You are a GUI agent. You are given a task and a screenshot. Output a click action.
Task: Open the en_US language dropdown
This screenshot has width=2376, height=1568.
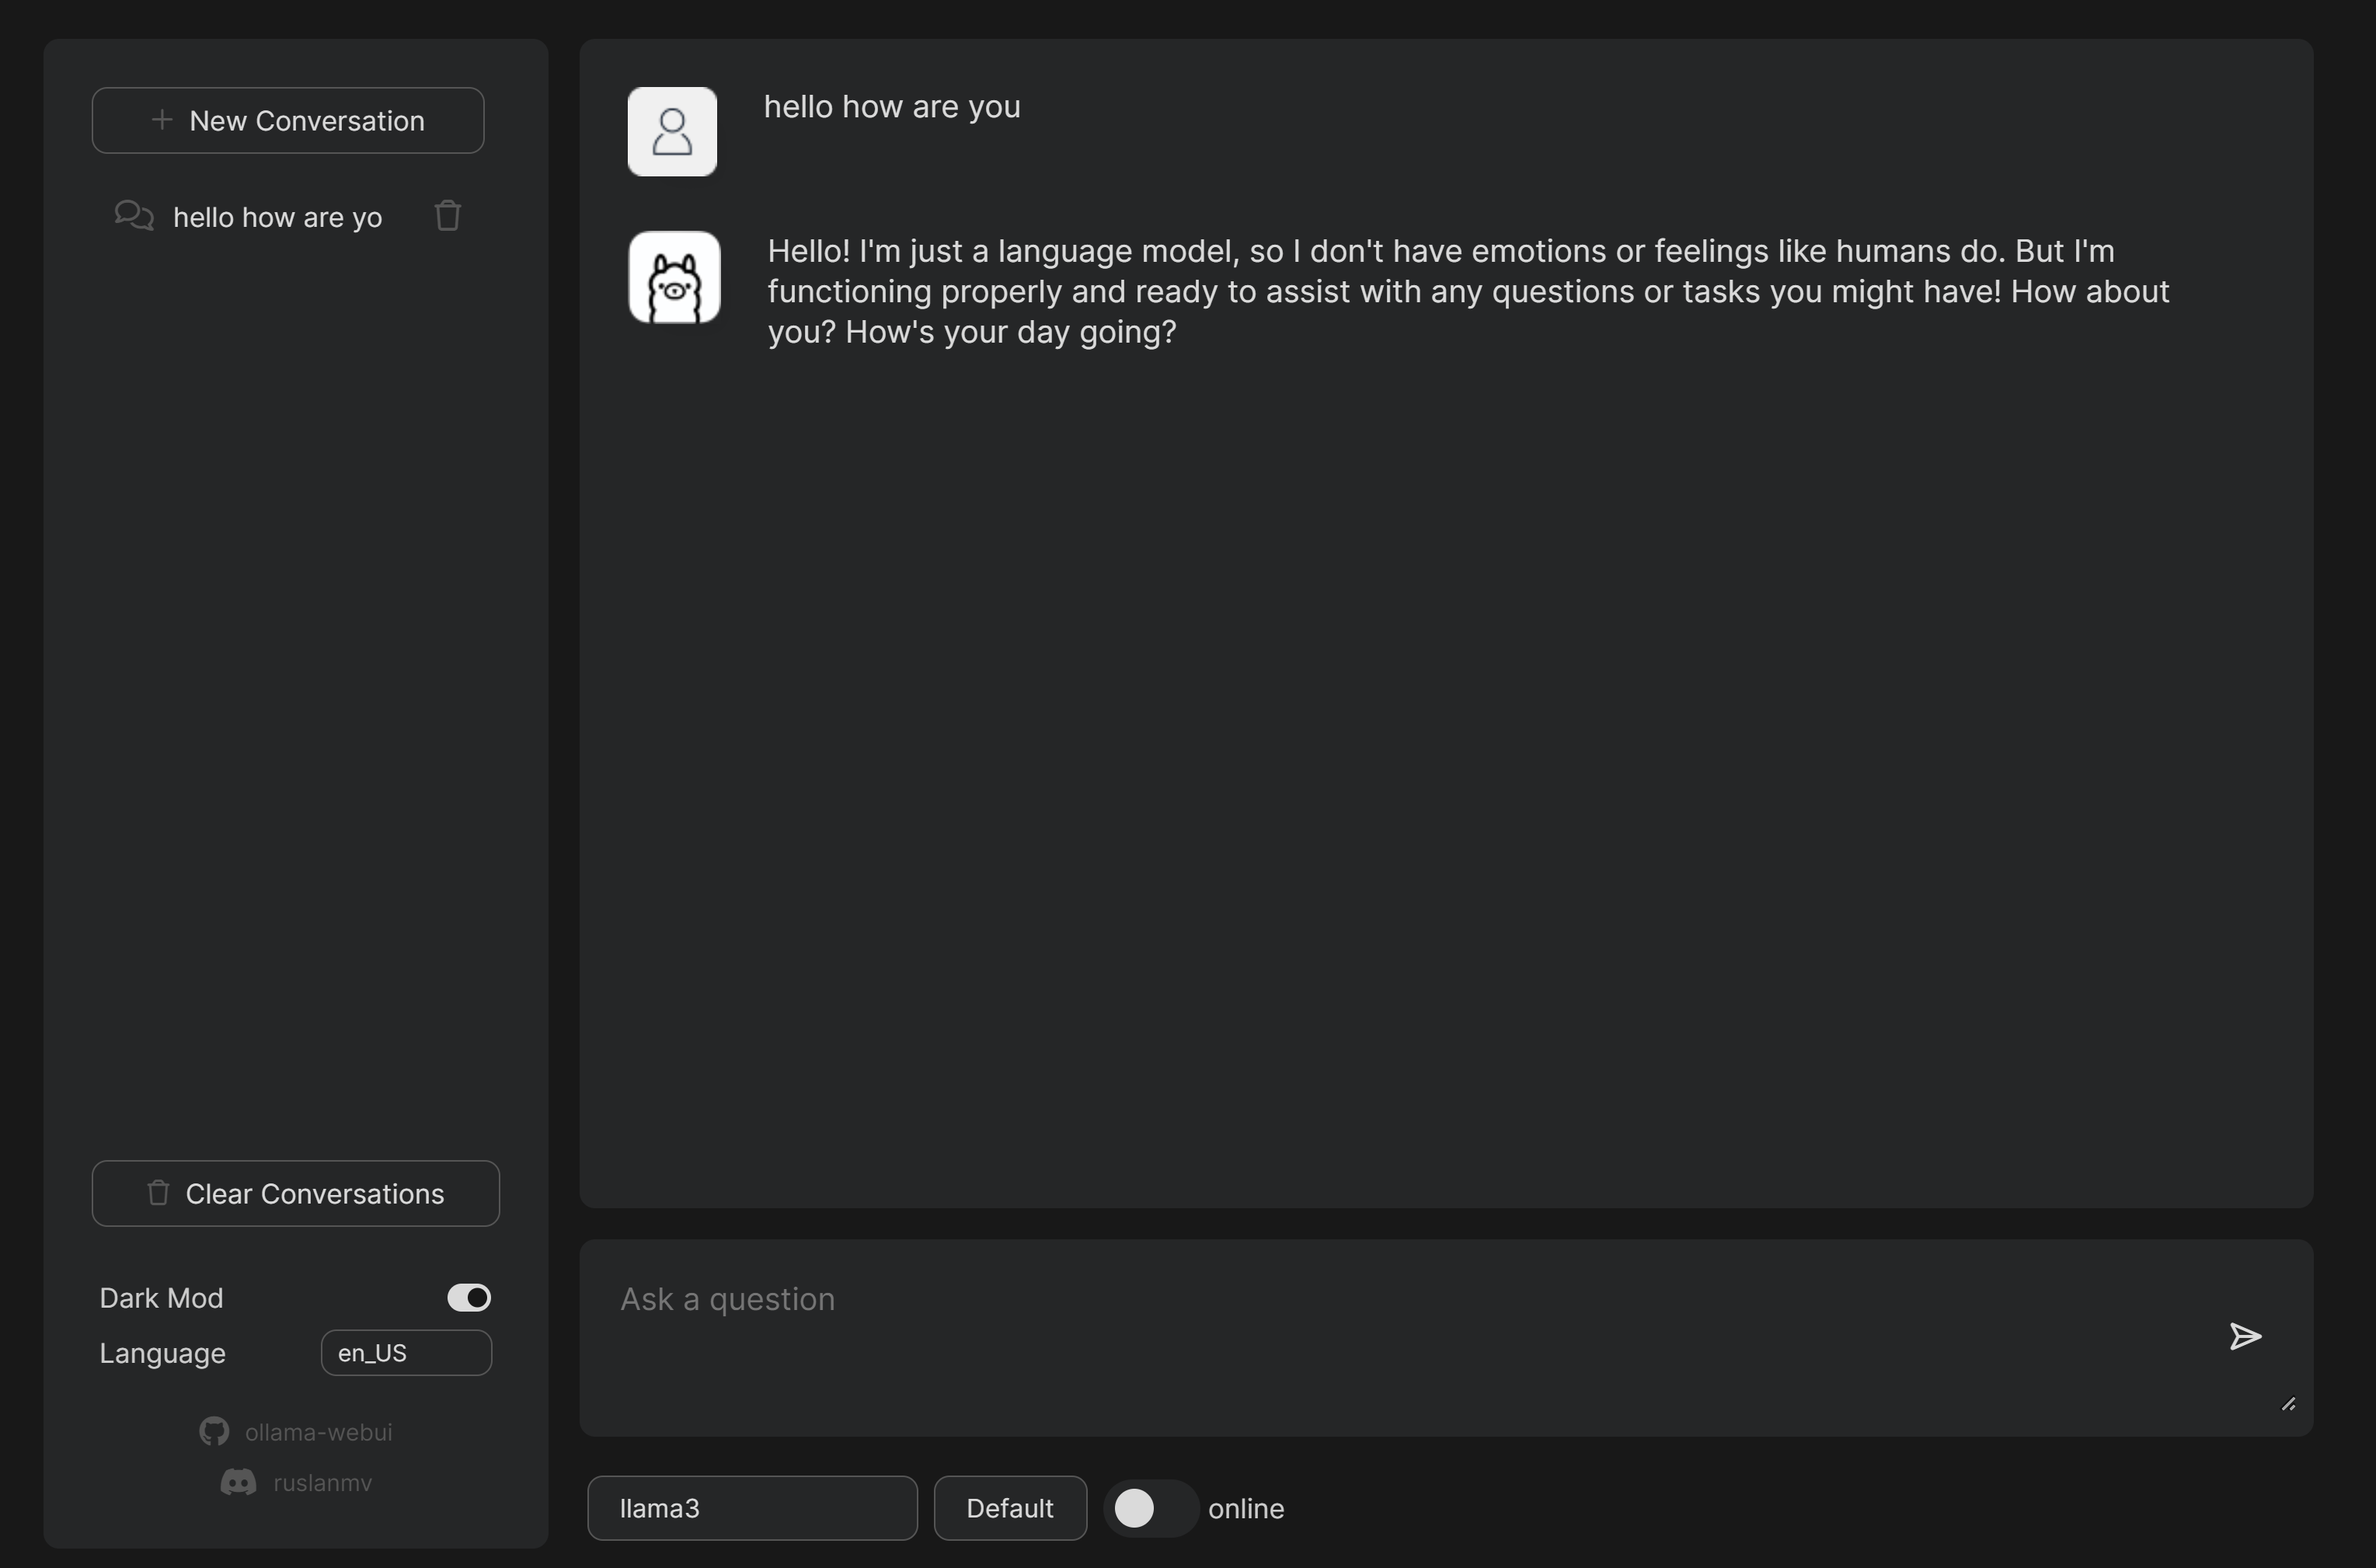click(x=406, y=1353)
